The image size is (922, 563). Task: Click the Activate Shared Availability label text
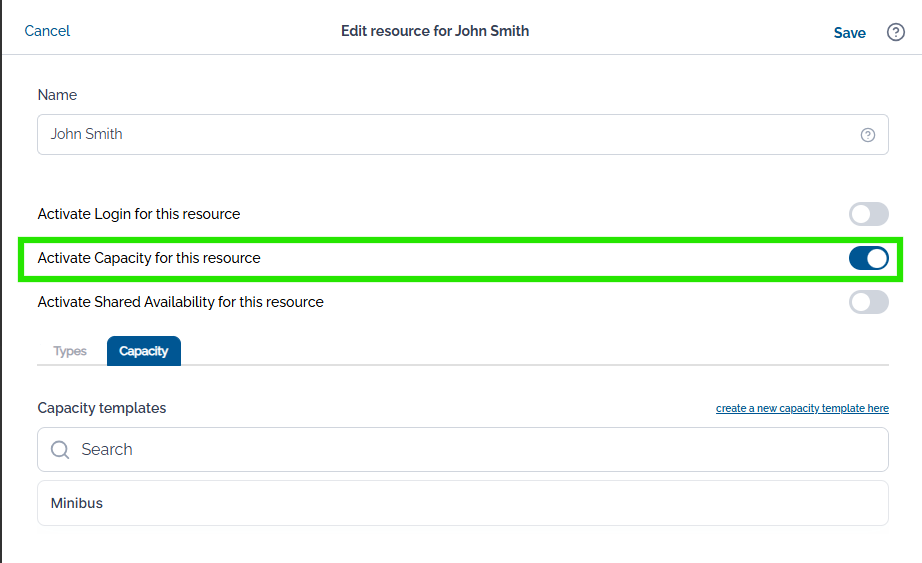point(181,302)
